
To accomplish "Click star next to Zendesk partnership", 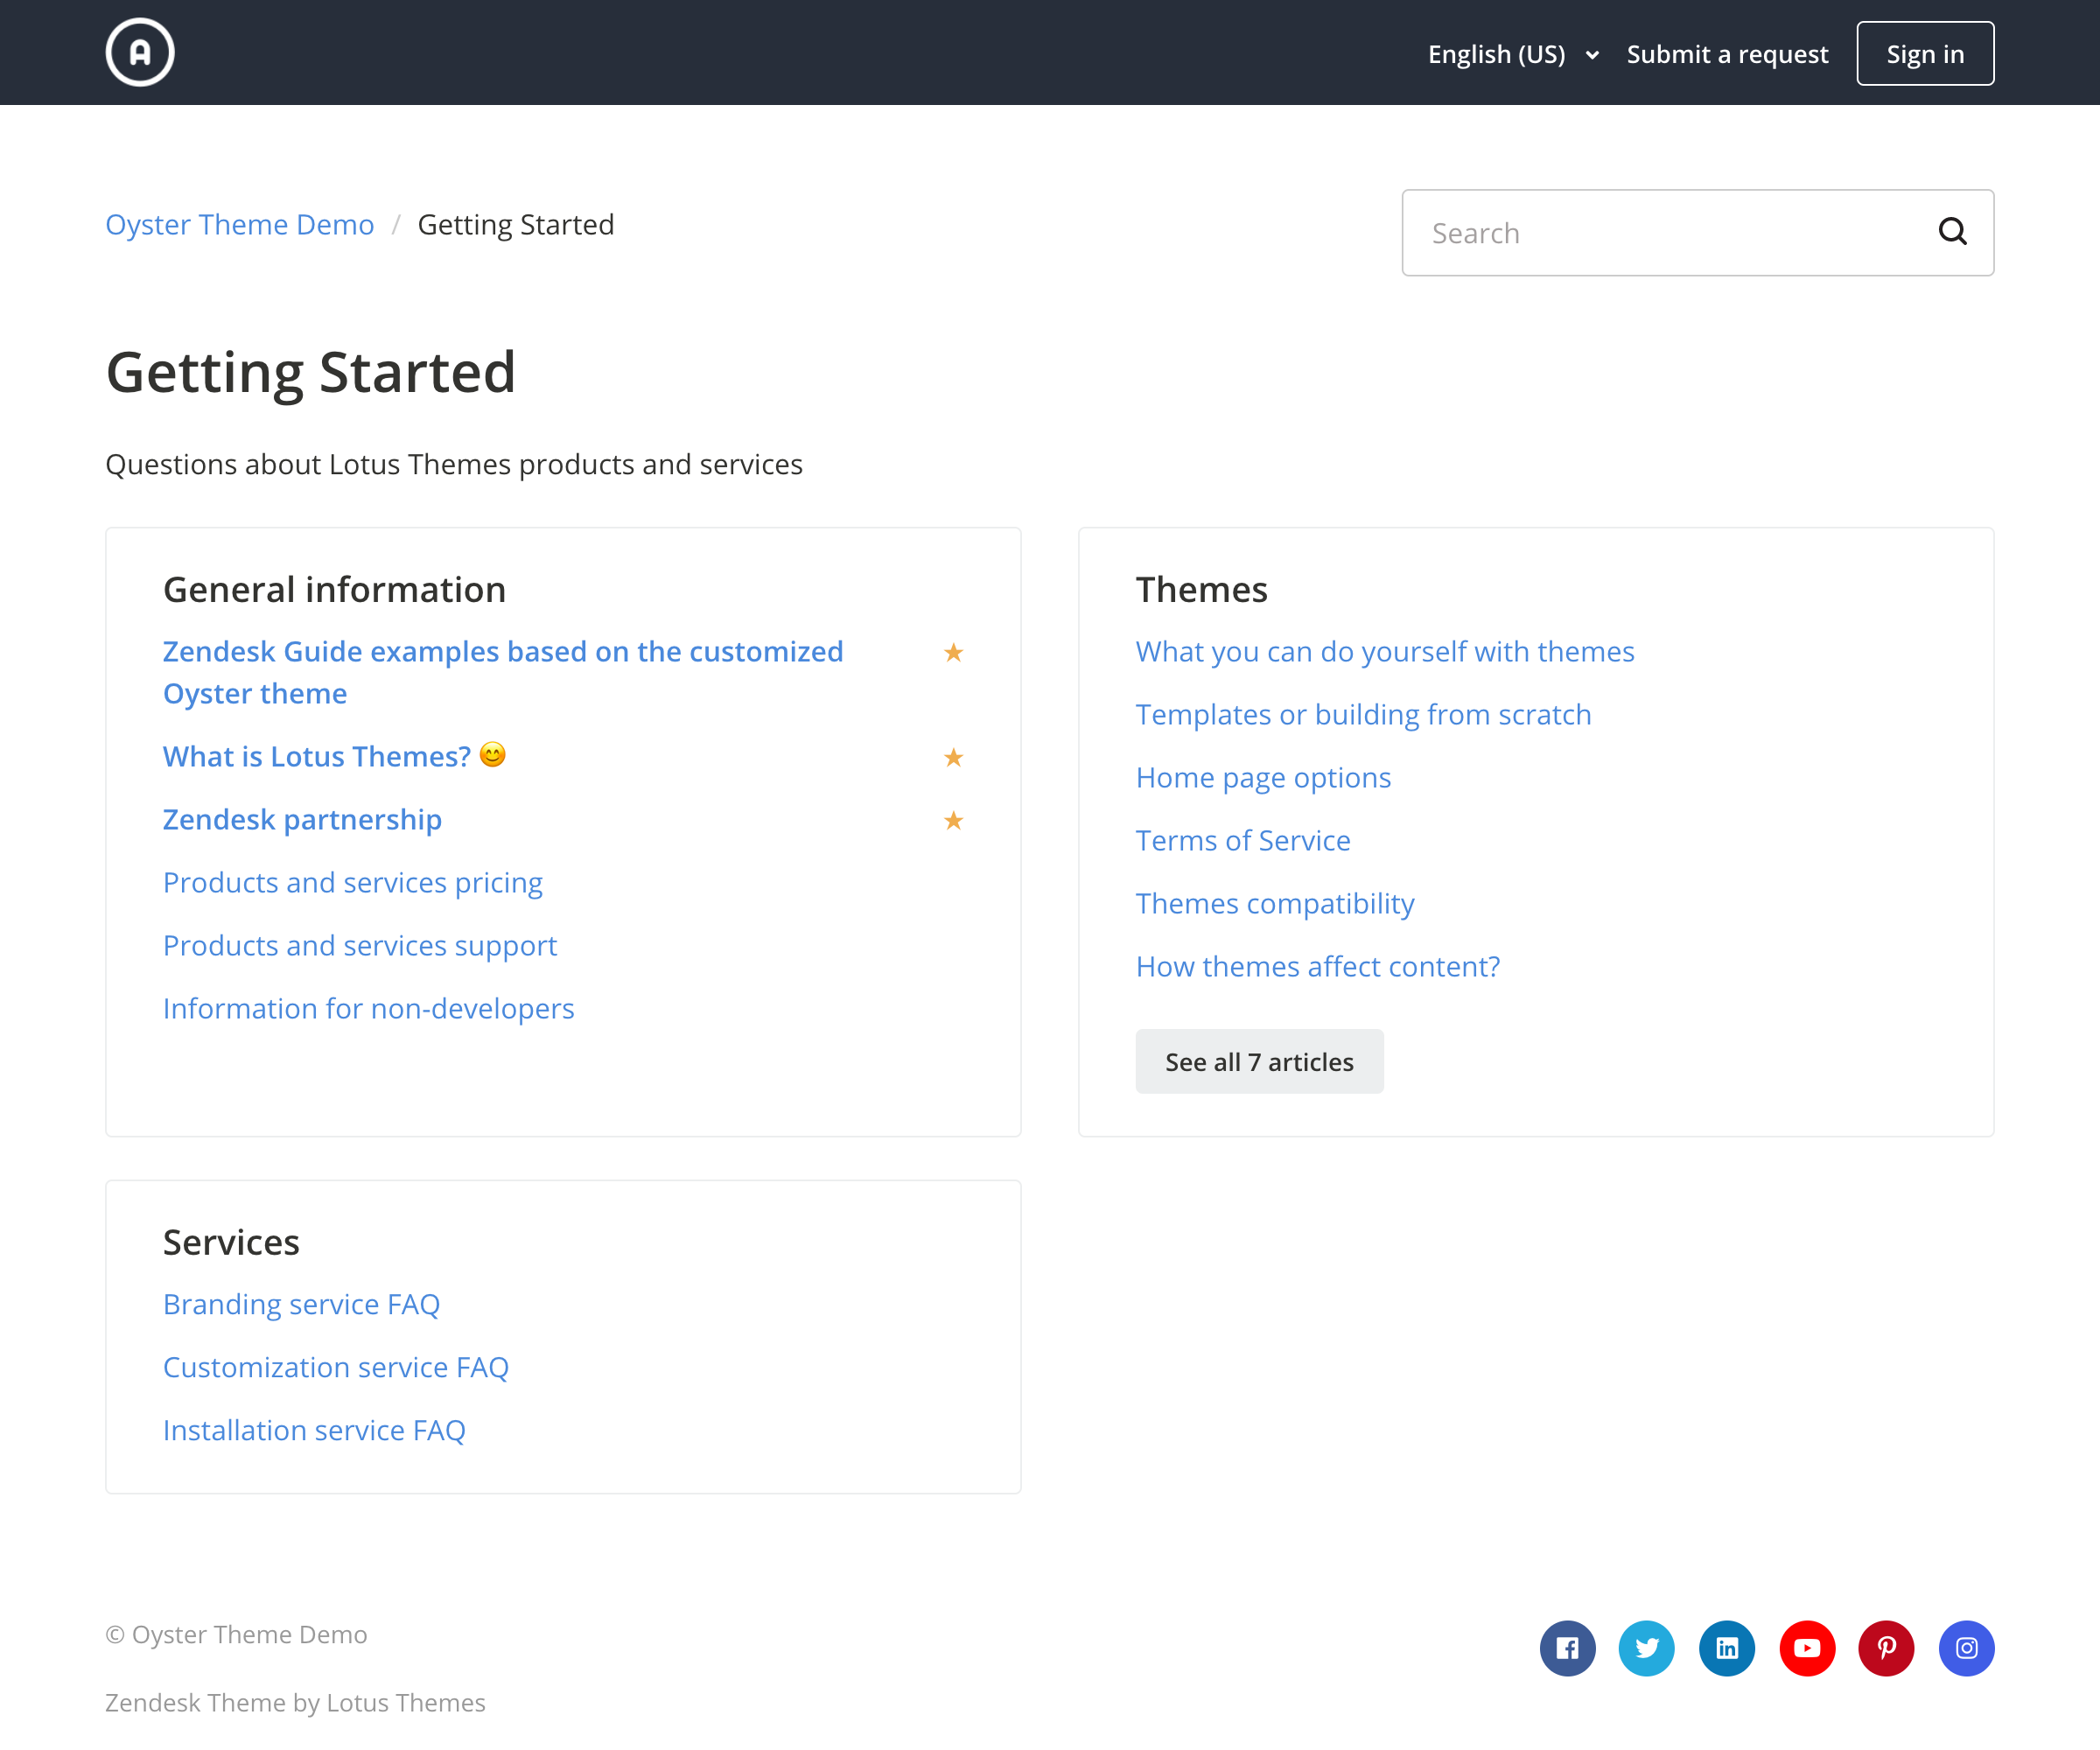I will [x=953, y=821].
